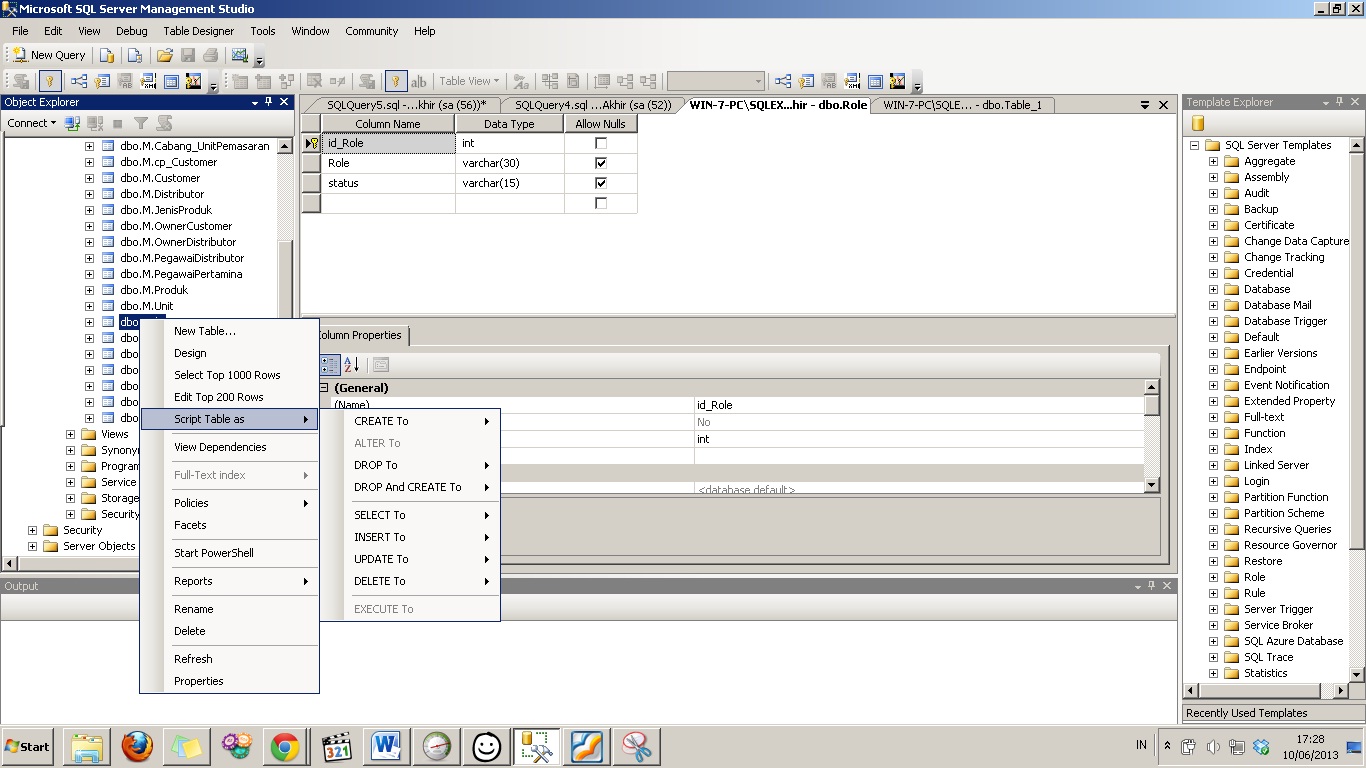Image resolution: width=1366 pixels, height=768 pixels.
Task: Choose Design from the context menu
Action: [191, 353]
